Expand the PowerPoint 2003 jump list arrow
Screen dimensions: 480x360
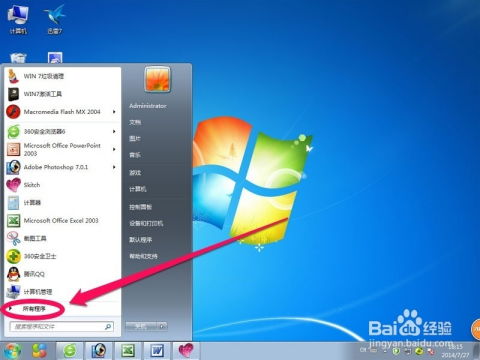(x=114, y=149)
